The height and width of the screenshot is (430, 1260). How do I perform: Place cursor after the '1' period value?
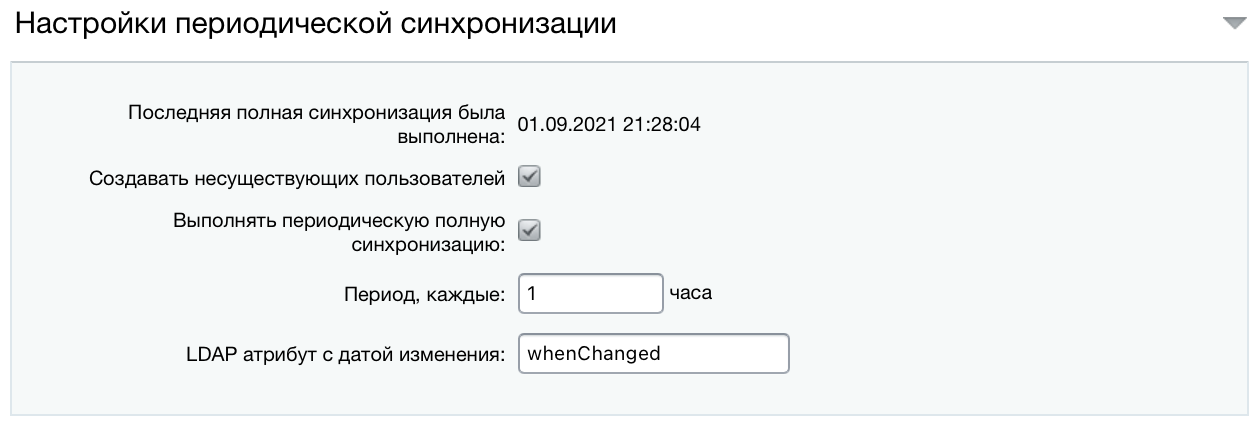click(x=539, y=295)
